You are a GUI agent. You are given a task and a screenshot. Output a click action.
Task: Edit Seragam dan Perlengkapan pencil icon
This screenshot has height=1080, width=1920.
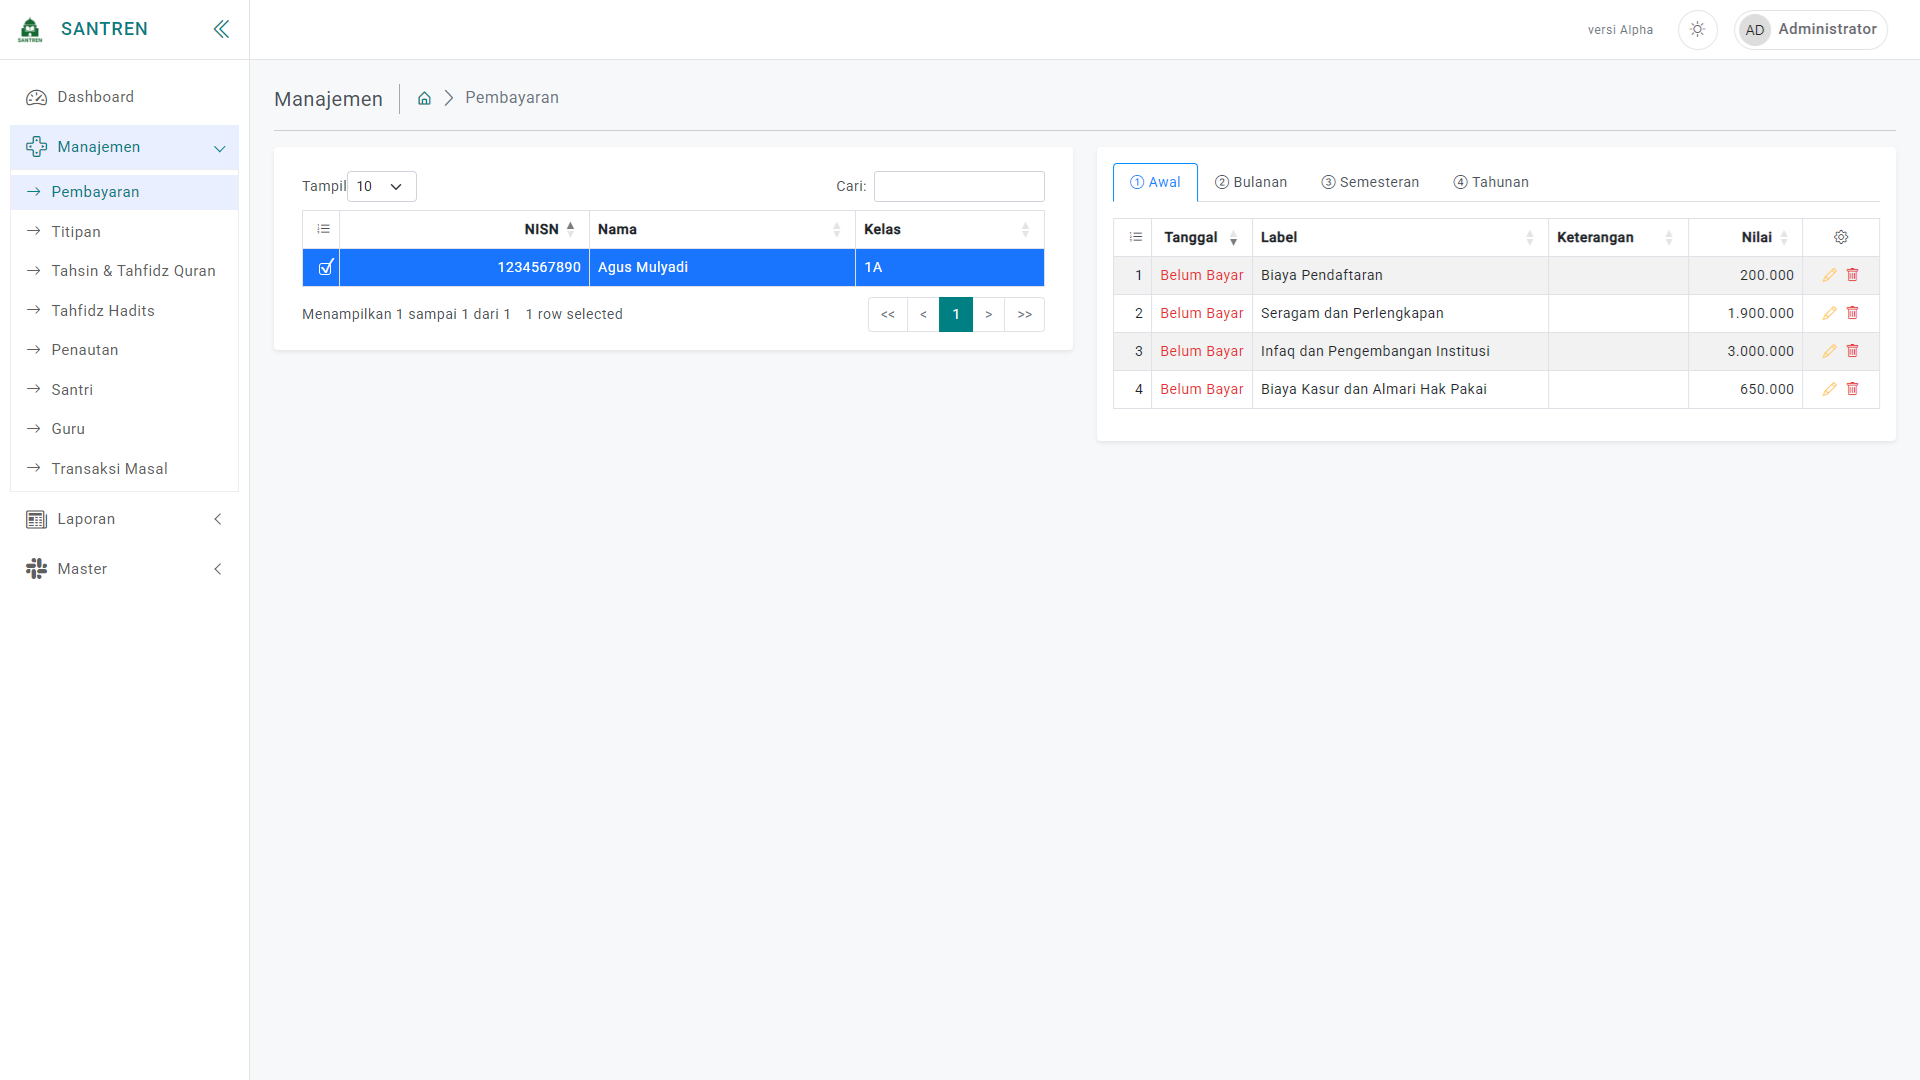click(x=1829, y=313)
